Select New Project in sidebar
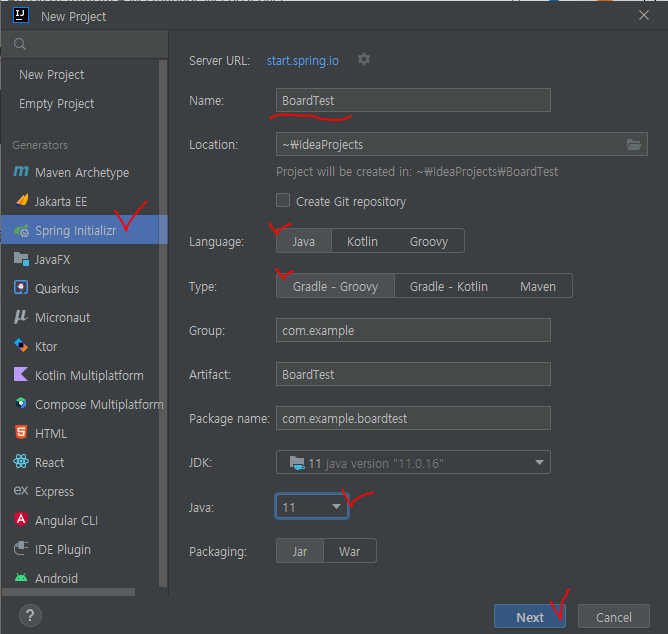Image resolution: width=668 pixels, height=634 pixels. click(x=80, y=75)
